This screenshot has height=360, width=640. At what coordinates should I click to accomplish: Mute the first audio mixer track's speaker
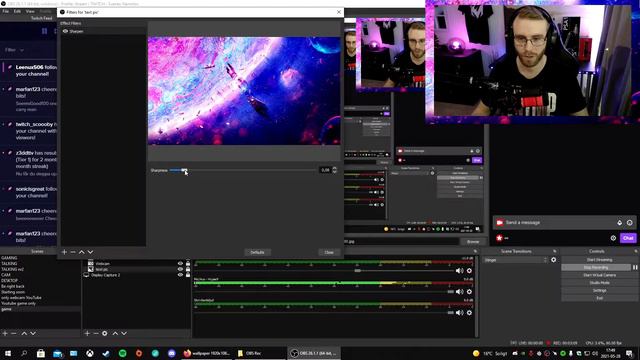coord(460,271)
